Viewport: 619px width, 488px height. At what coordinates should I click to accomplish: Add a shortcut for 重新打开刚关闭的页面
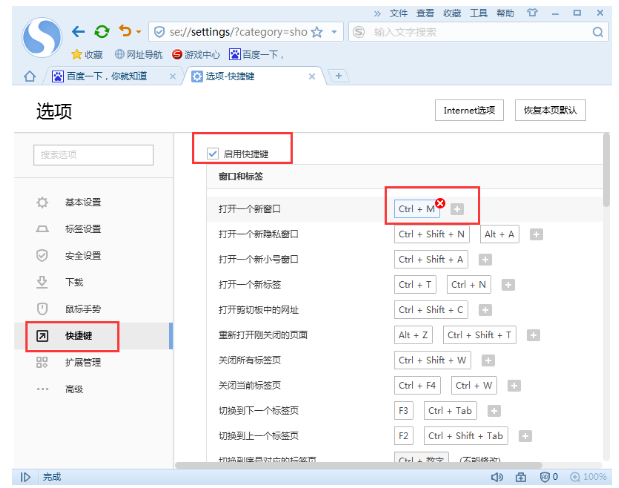click(x=533, y=336)
